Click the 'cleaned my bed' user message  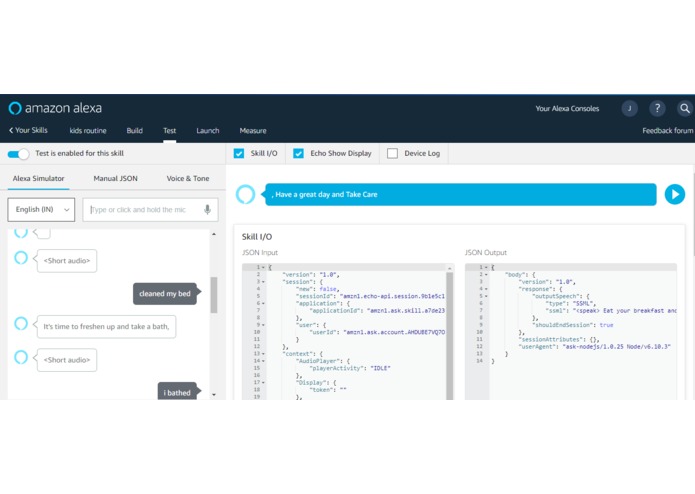pyautogui.click(x=165, y=293)
